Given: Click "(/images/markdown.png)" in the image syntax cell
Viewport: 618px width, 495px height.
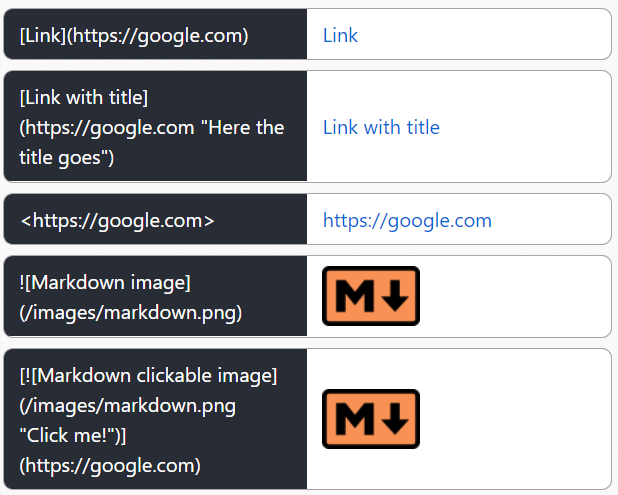Looking at the screenshot, I should tap(130, 313).
